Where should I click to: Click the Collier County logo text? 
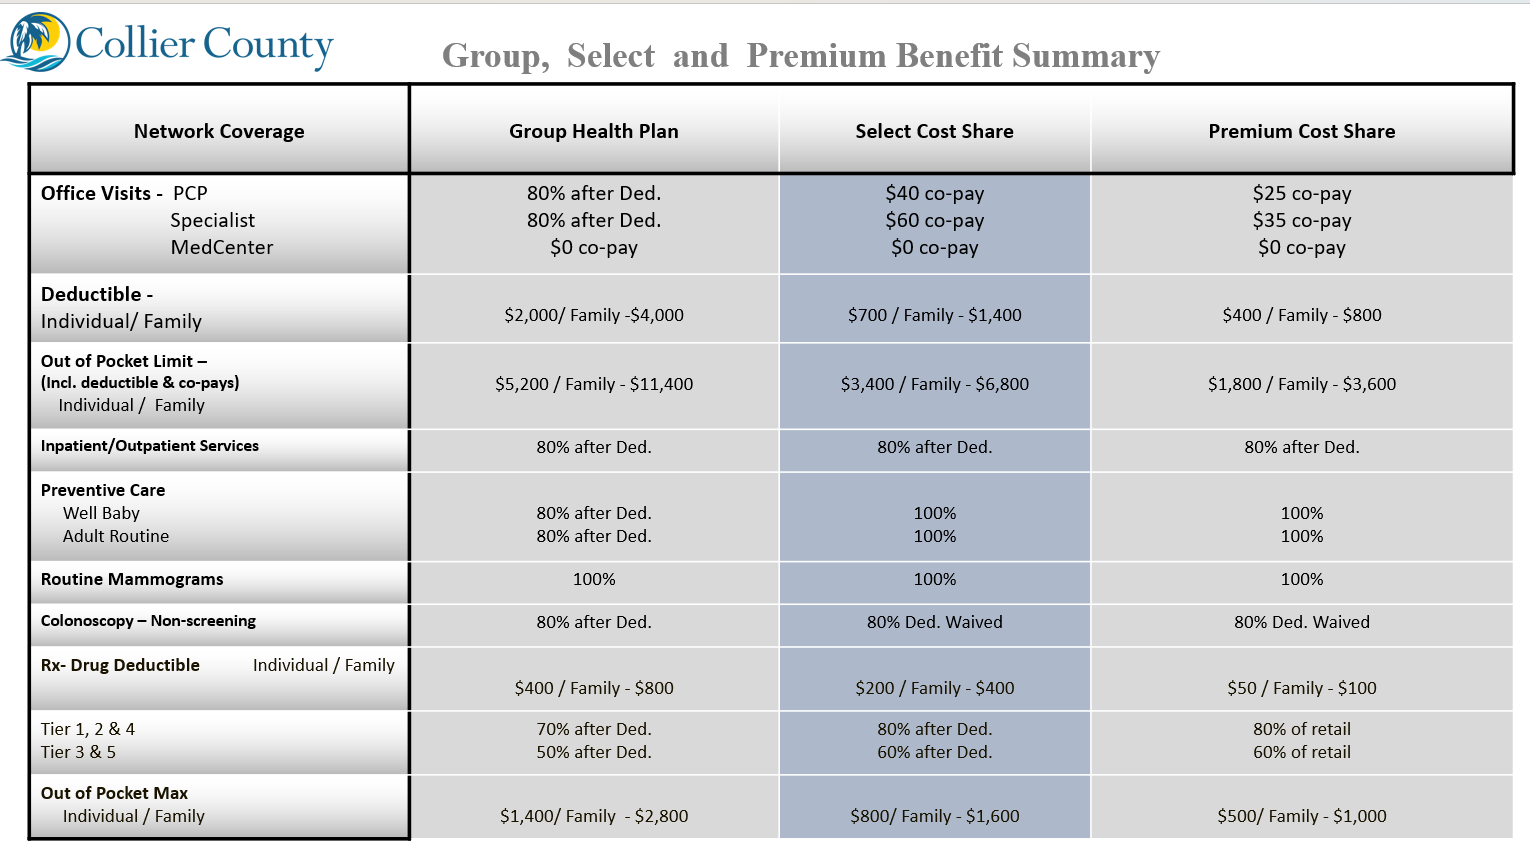204,45
